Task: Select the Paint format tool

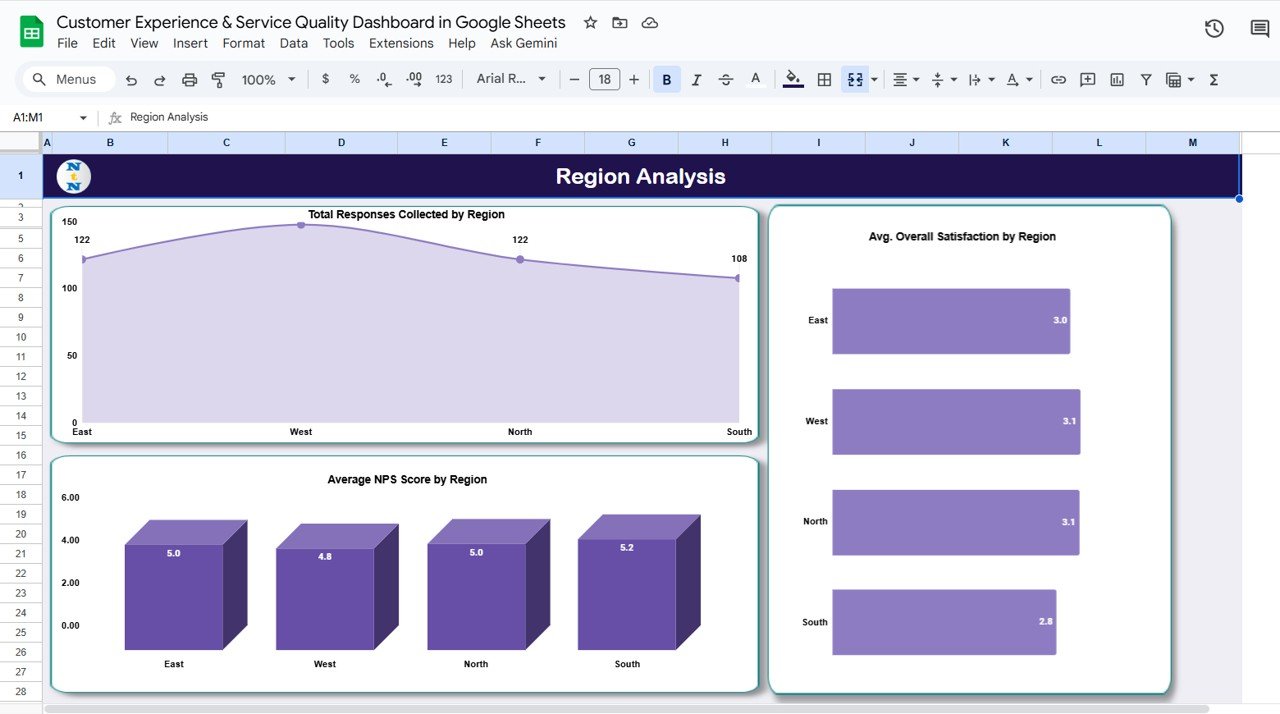Action: [x=218, y=79]
